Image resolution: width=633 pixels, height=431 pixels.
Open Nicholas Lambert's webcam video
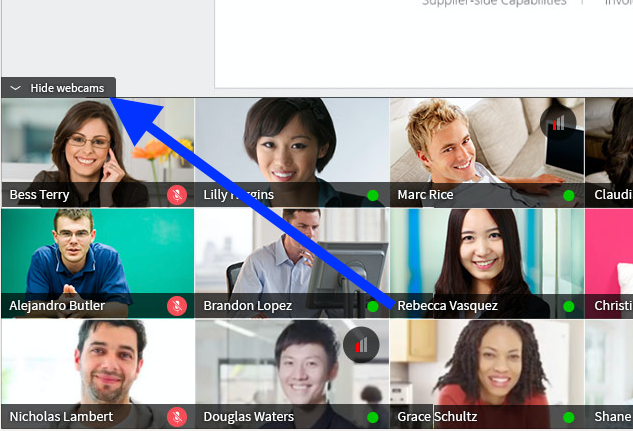pyautogui.click(x=98, y=375)
